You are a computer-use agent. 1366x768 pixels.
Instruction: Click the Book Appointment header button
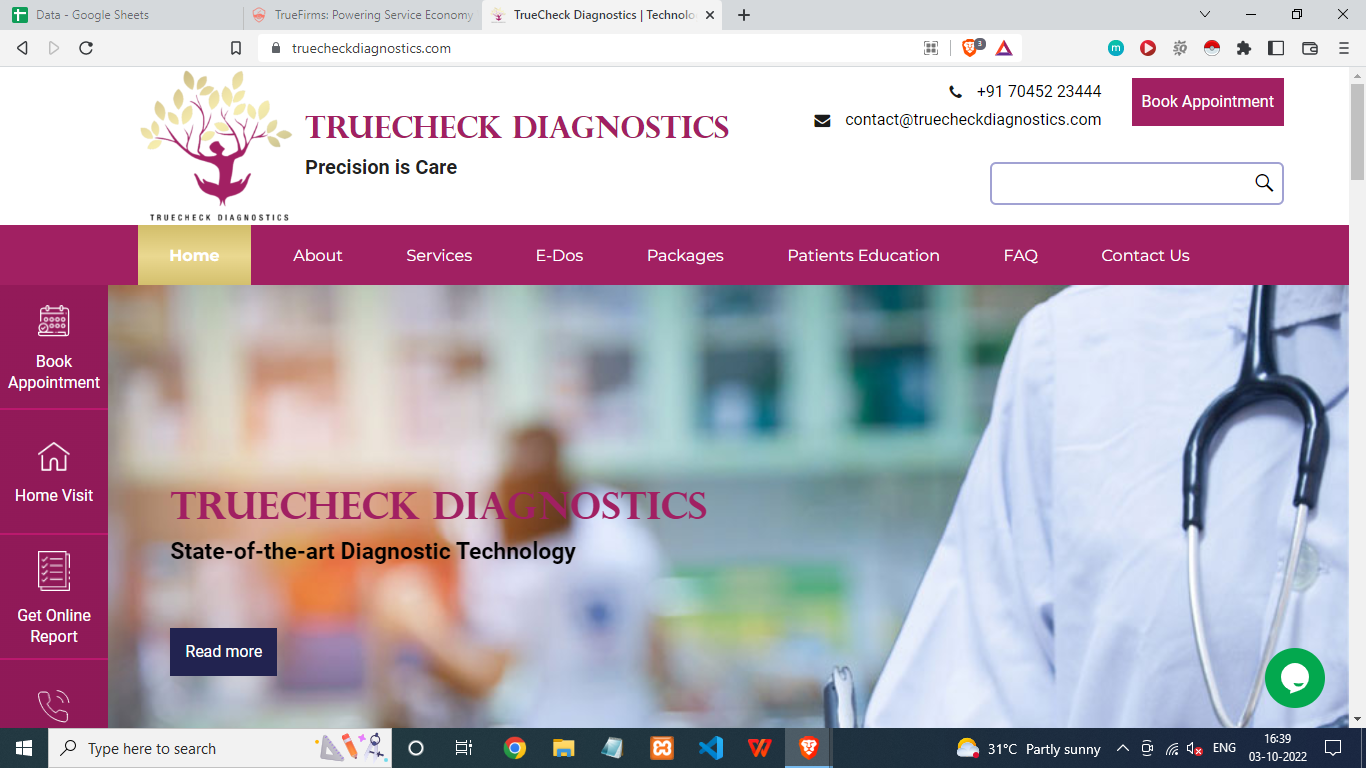tap(1207, 102)
